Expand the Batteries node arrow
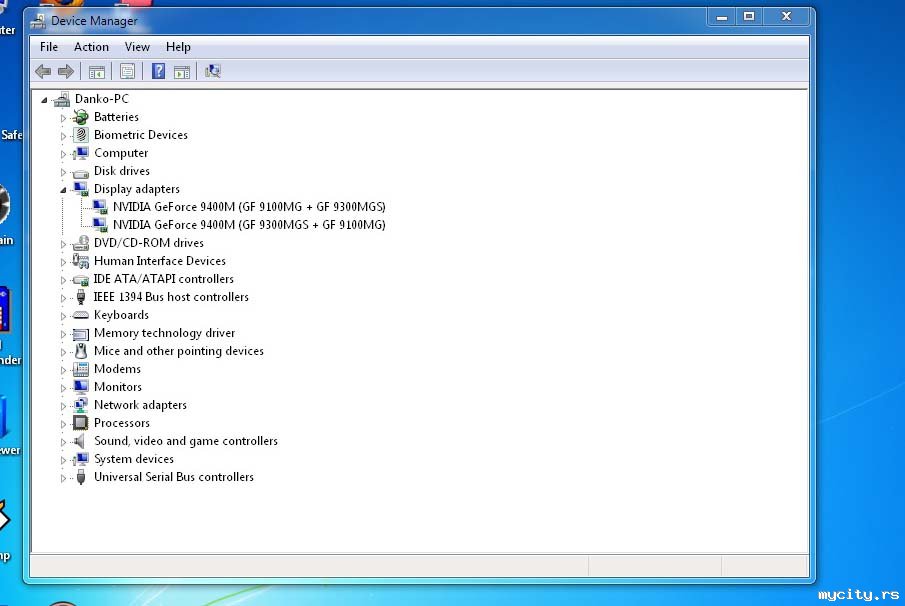Screen dimensions: 905x606 click(63, 118)
